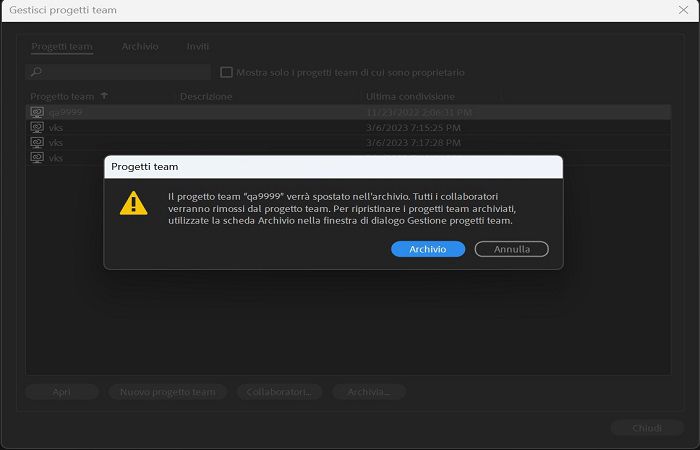
Task: Switch to the Progetti team tab
Action: point(62,46)
